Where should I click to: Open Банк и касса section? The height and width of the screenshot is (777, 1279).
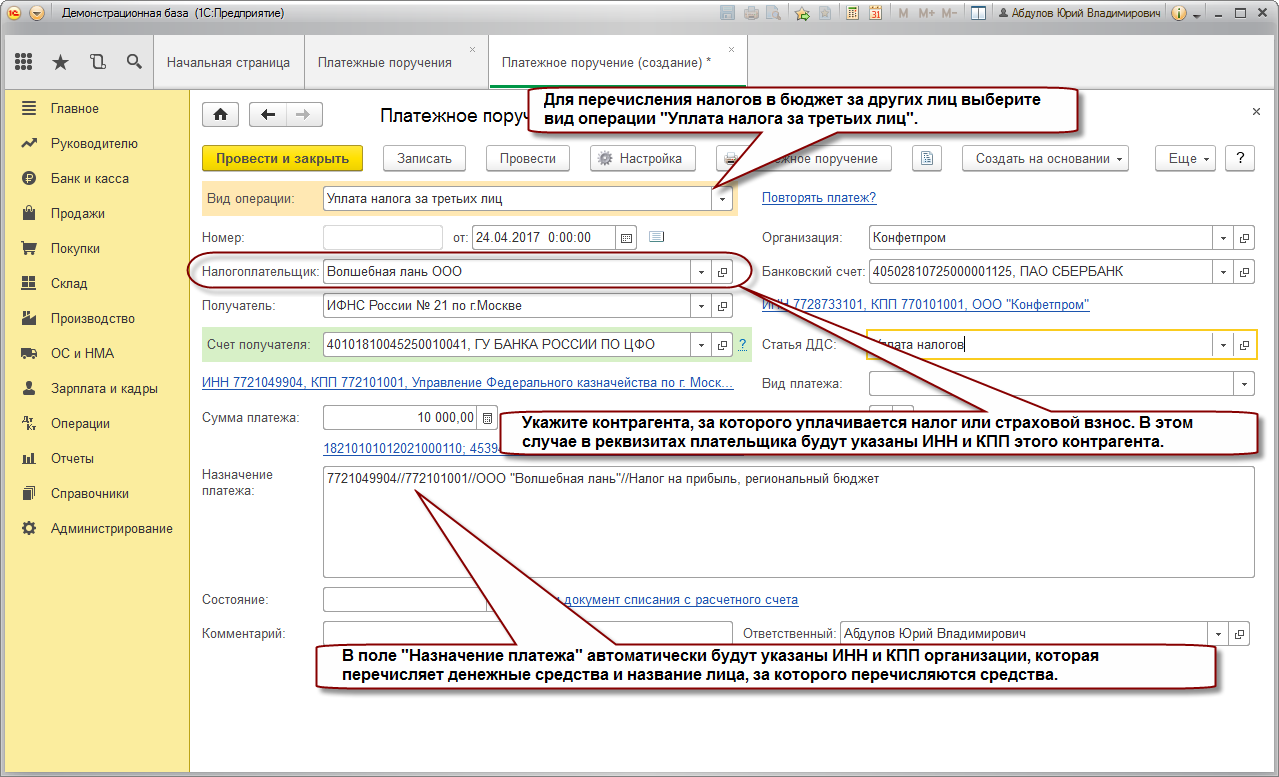(90, 178)
